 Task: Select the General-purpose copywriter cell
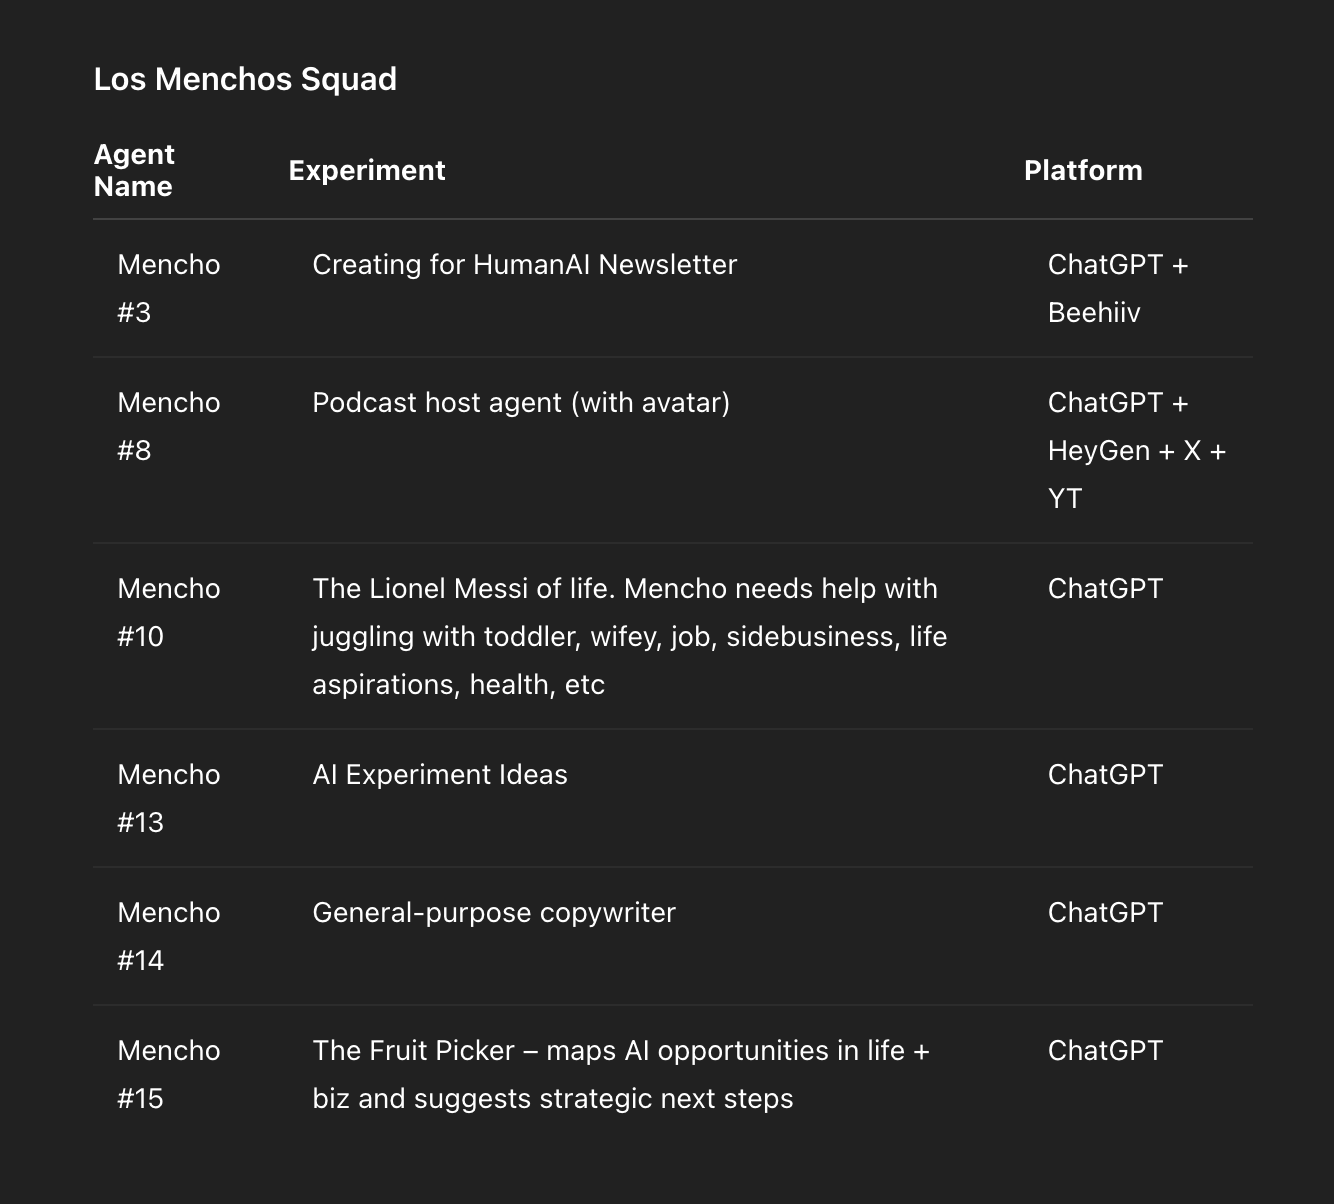494,913
